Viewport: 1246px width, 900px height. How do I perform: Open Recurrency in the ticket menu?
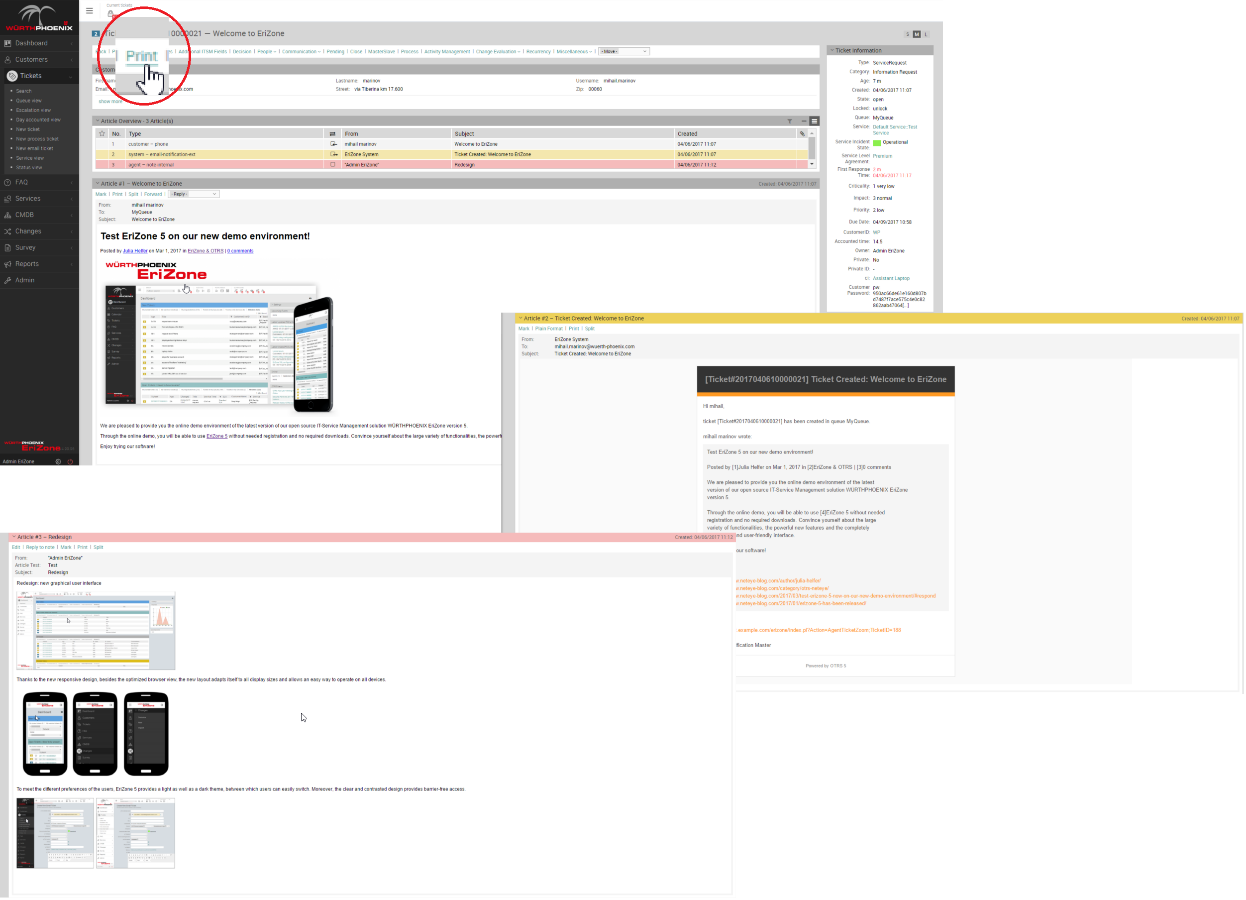(538, 51)
